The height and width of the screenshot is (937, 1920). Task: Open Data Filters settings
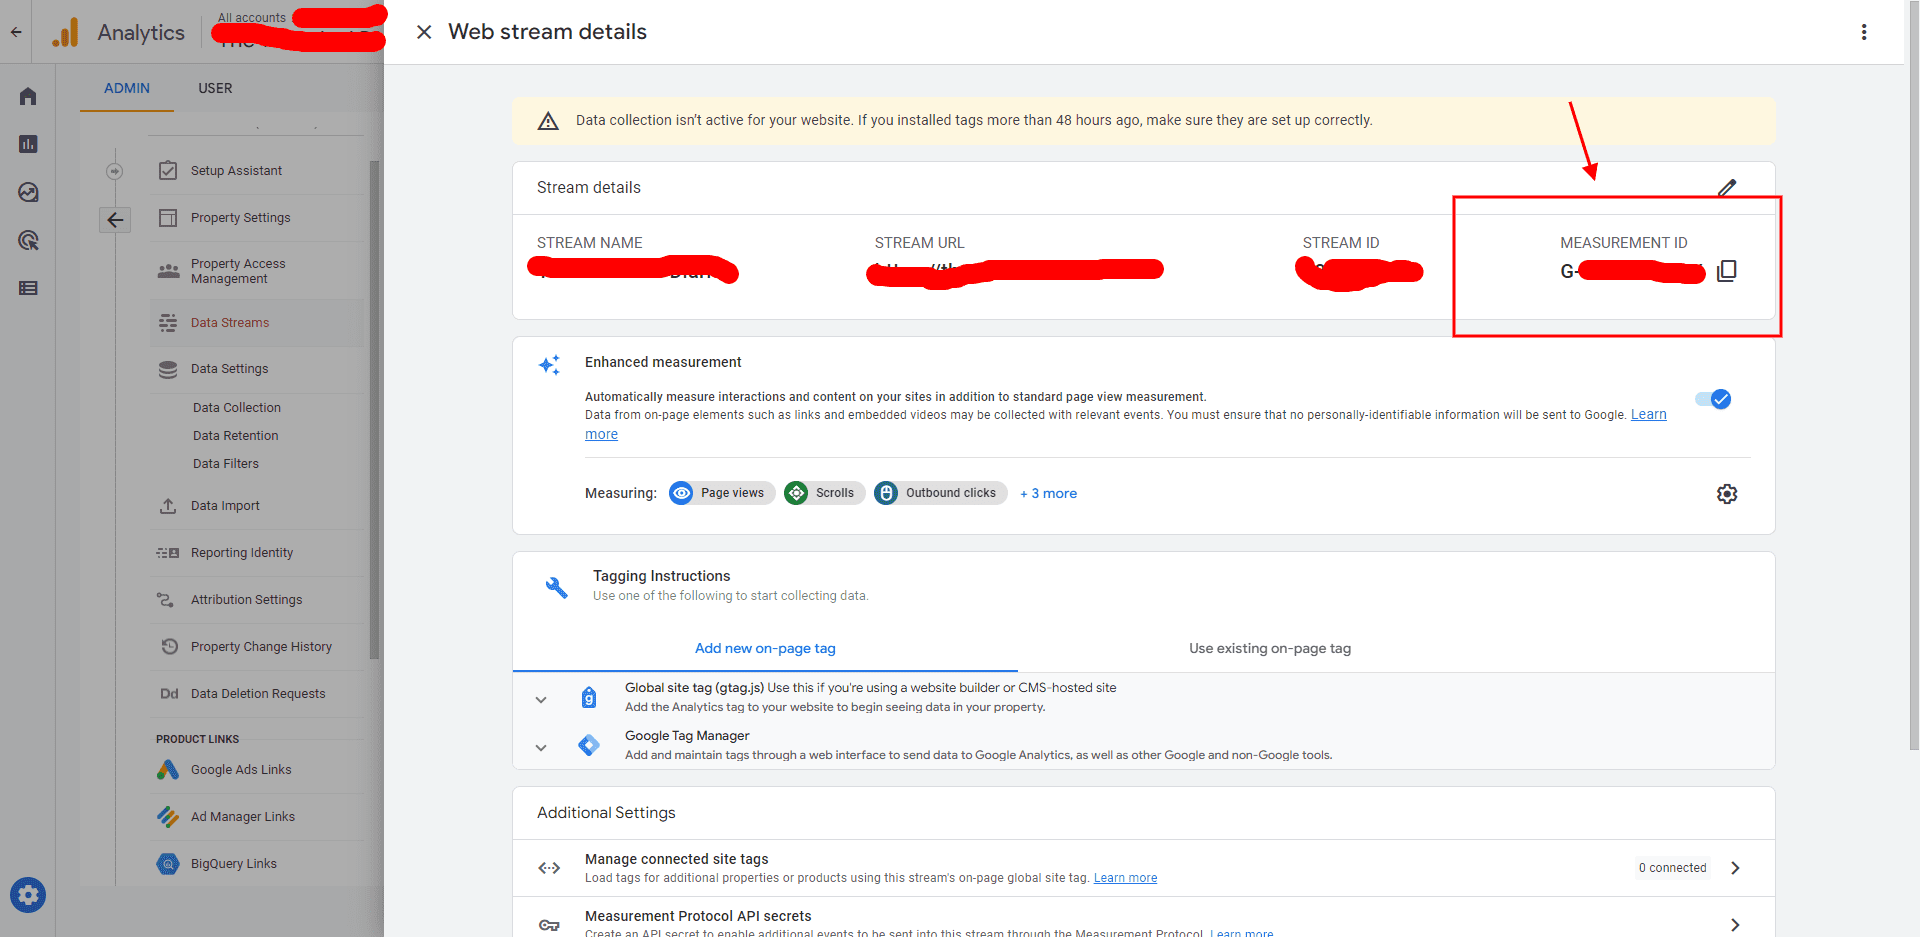[226, 464]
